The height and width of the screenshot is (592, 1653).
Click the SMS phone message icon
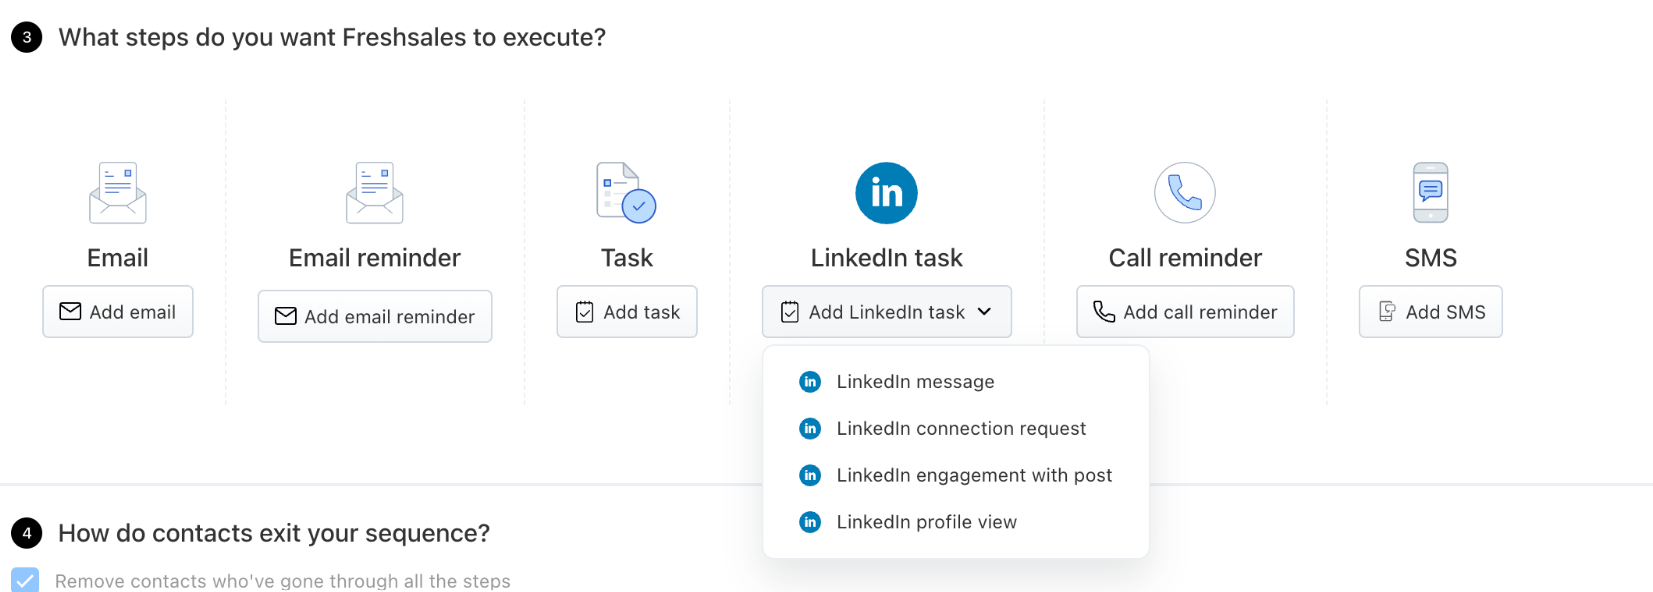1431,193
